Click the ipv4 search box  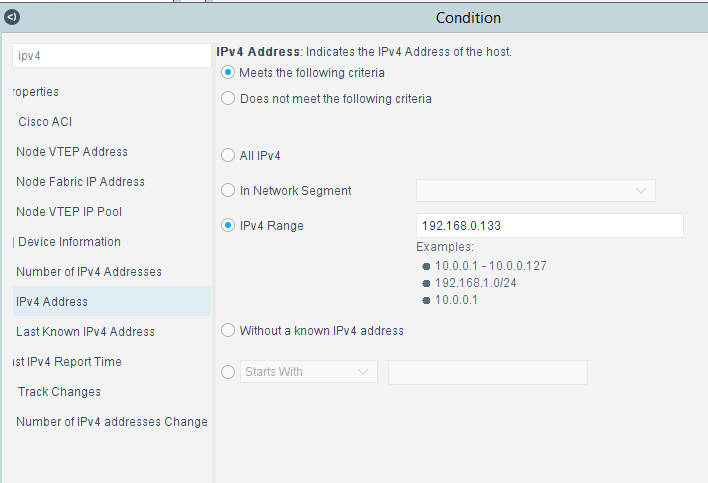[112, 56]
